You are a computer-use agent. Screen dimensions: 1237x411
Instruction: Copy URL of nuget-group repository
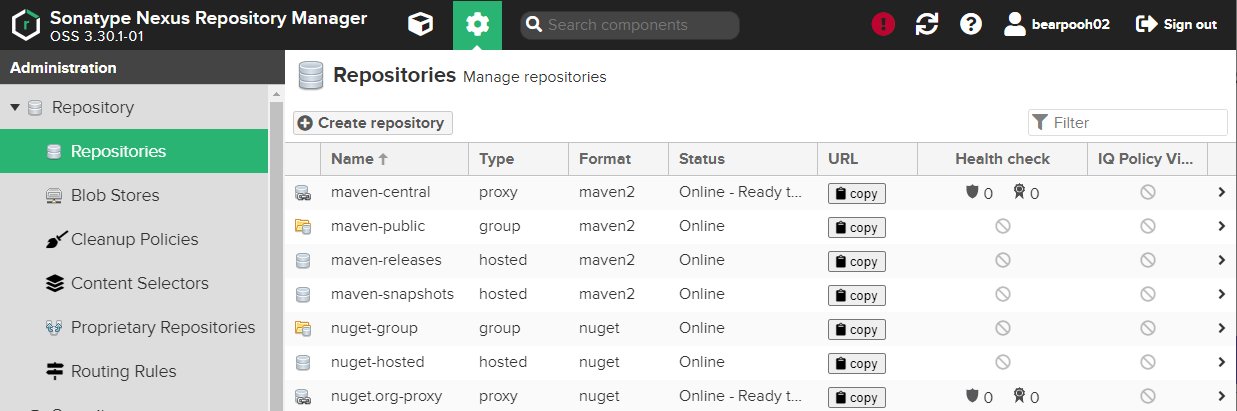pos(857,330)
